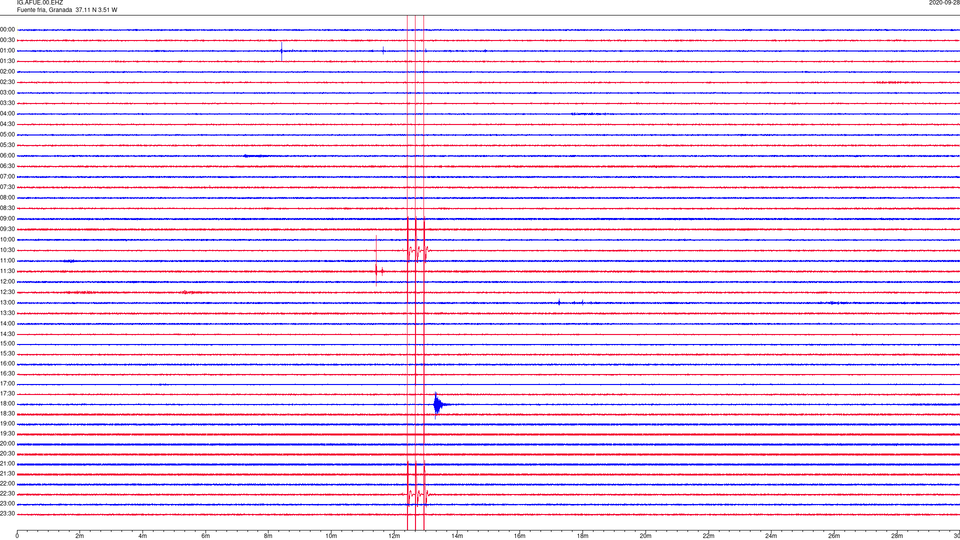960x540 pixels.
Task: Choose the 13:00 trace label
Action: tap(7, 303)
